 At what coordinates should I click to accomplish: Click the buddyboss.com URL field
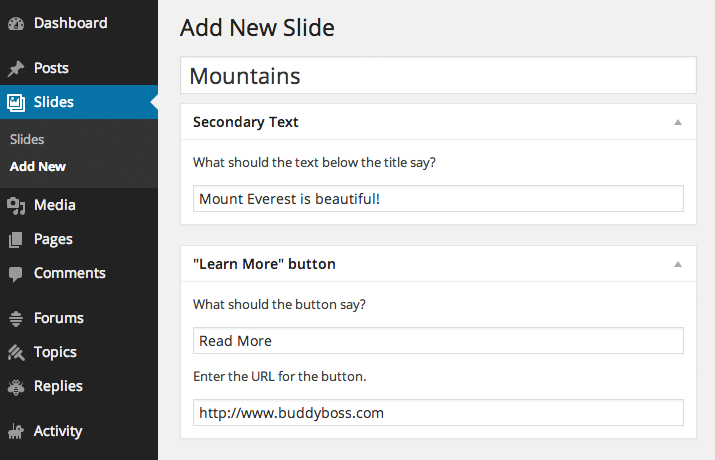coord(438,412)
